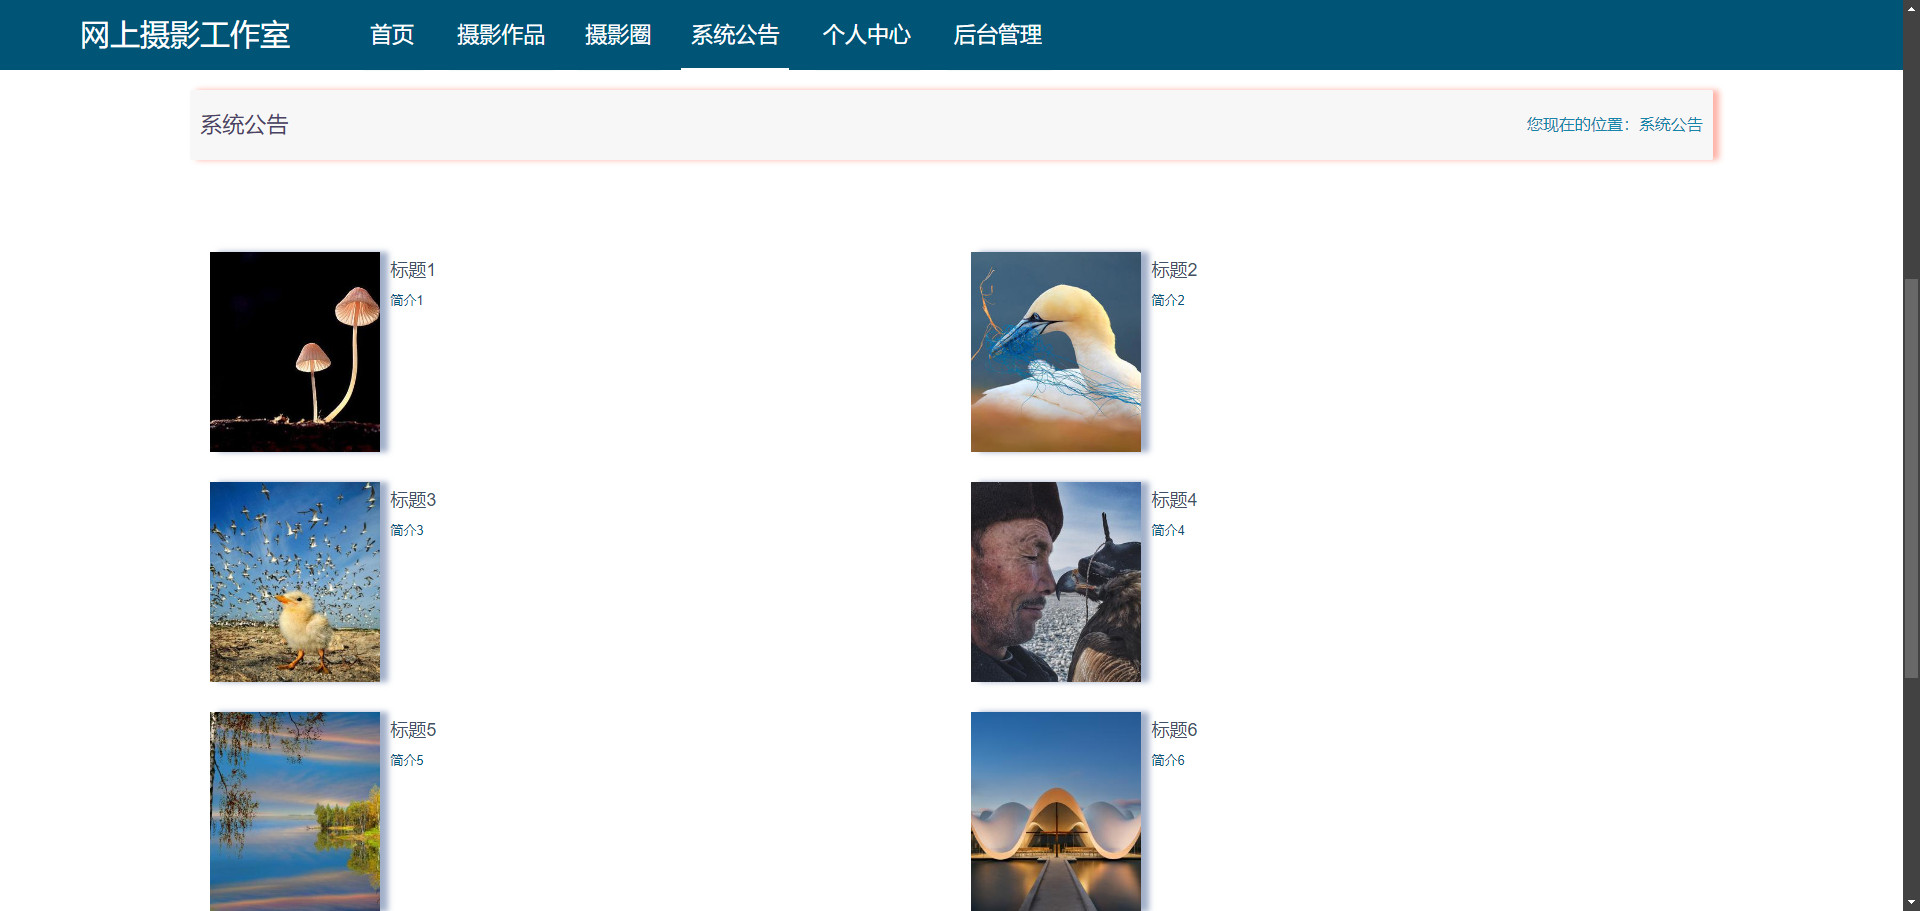Open the arched building photo thumbnail

1056,811
